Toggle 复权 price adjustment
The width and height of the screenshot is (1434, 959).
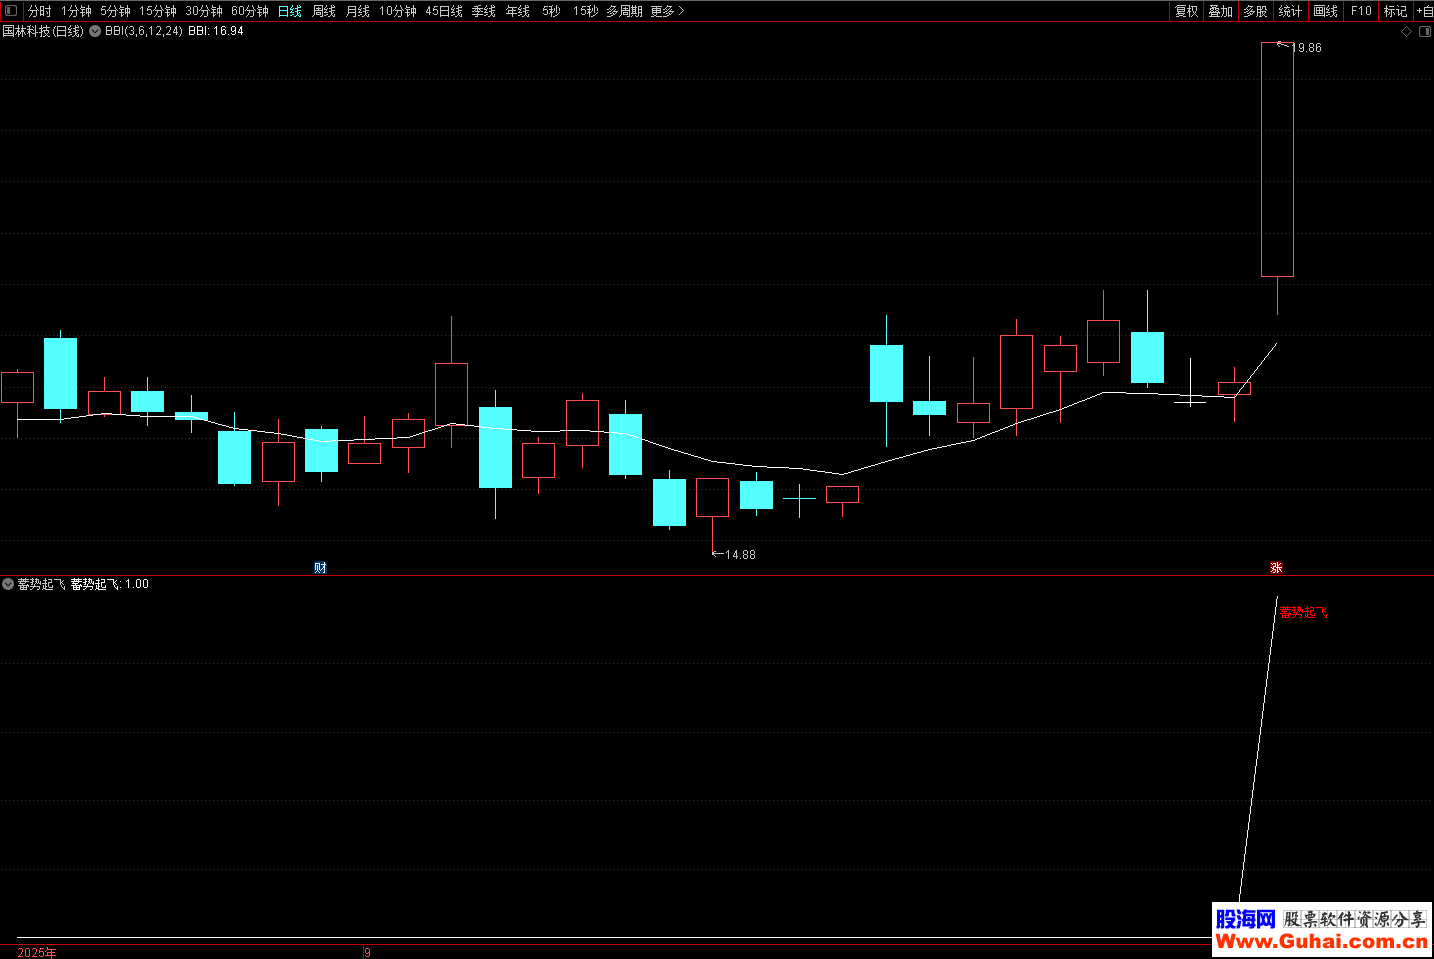coord(1186,11)
